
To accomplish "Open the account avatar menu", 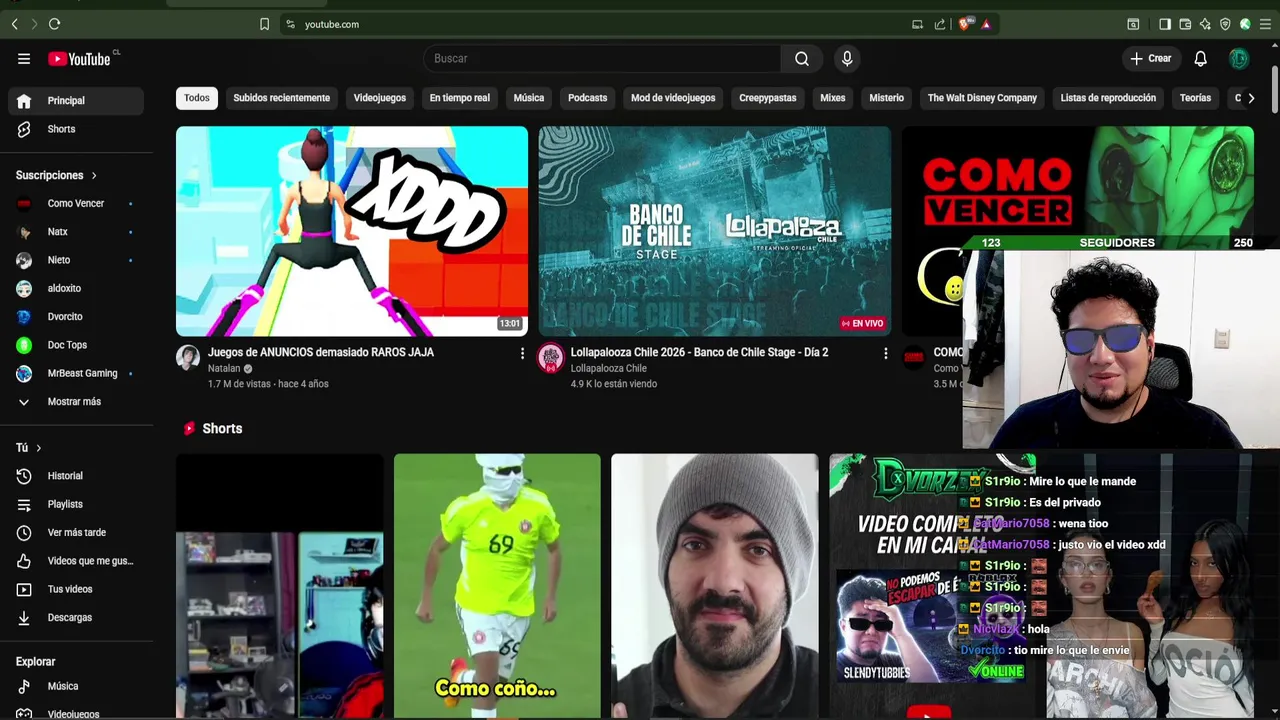I will (x=1239, y=59).
